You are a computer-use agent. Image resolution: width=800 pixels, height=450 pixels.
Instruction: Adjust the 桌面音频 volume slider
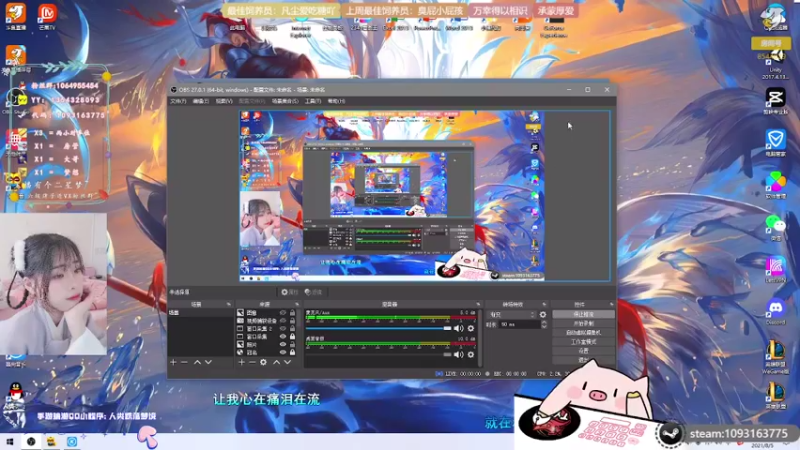point(378,354)
